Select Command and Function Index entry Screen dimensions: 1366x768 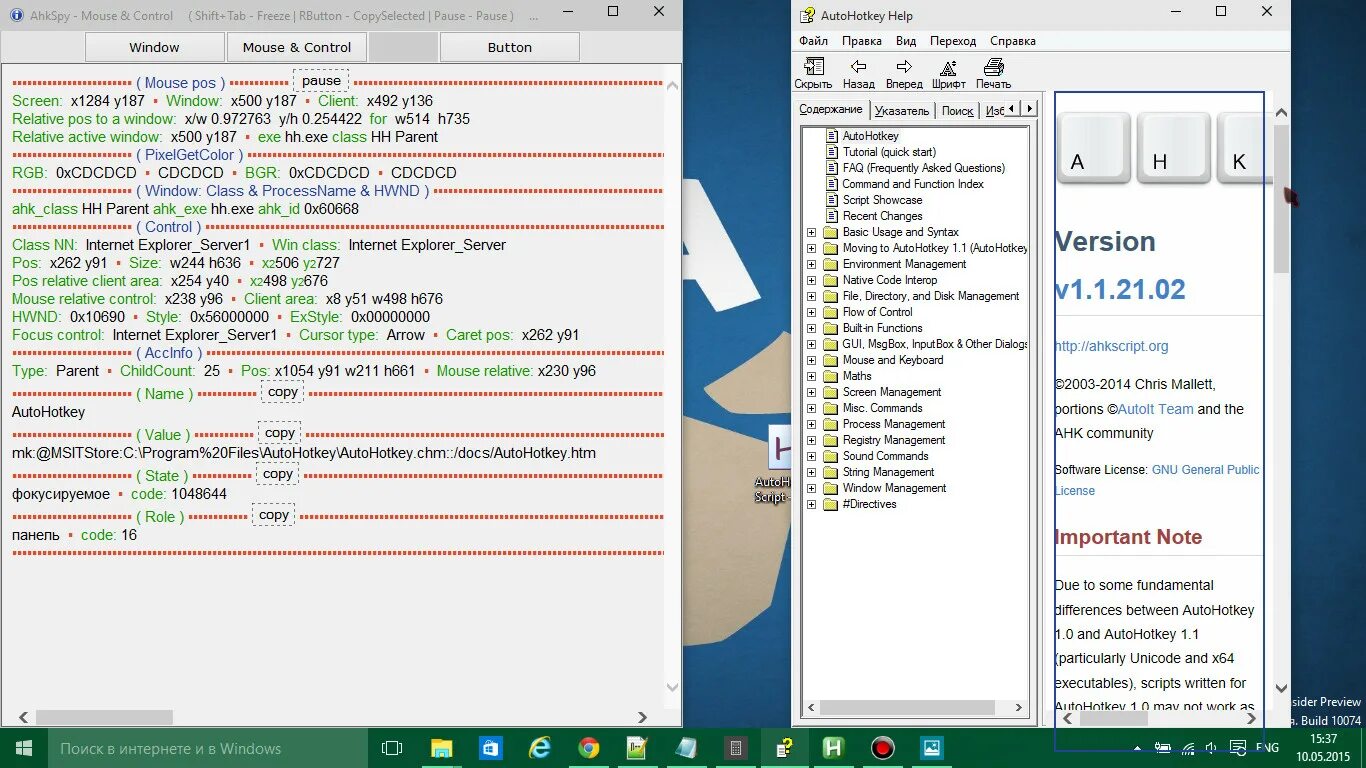(x=913, y=184)
